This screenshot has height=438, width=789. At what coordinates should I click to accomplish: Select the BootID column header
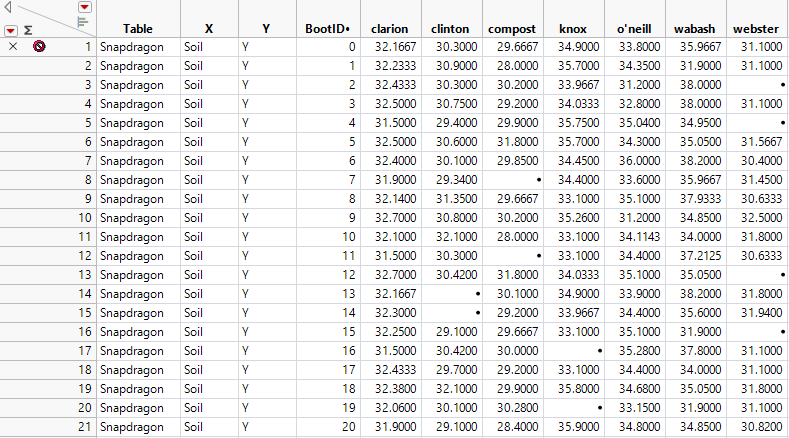[x=328, y=29]
